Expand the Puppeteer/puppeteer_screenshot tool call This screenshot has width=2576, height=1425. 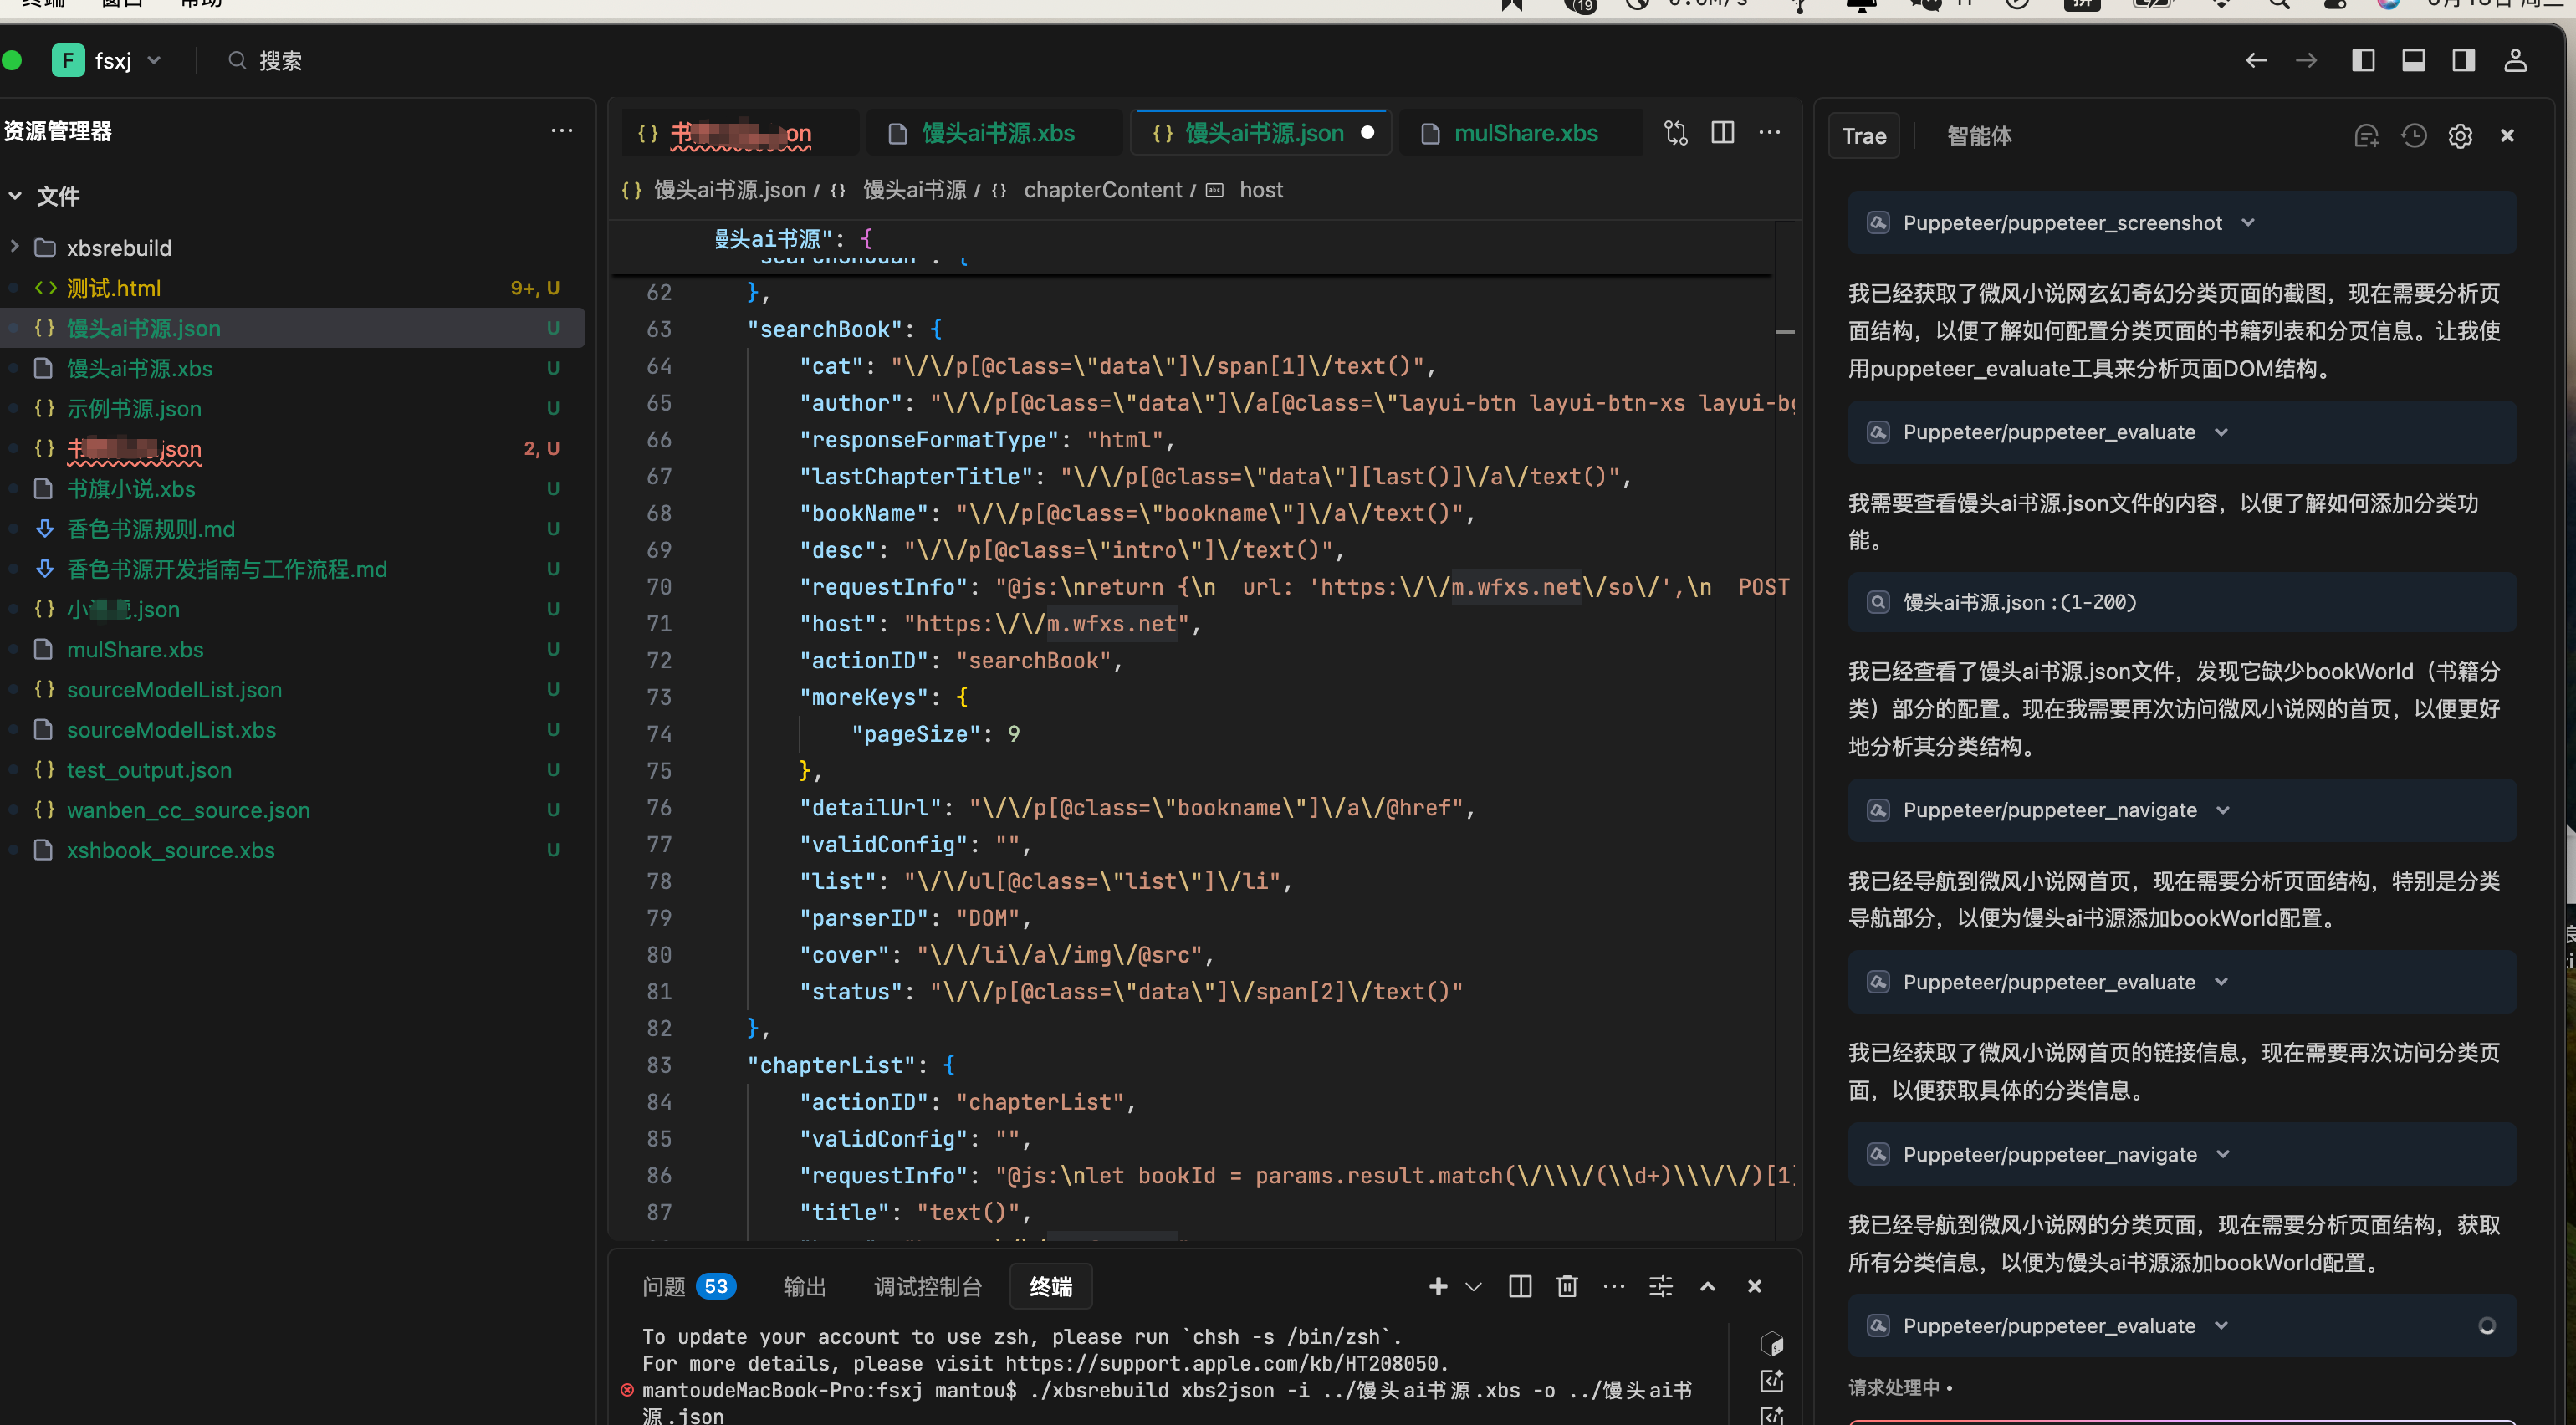coord(2181,222)
